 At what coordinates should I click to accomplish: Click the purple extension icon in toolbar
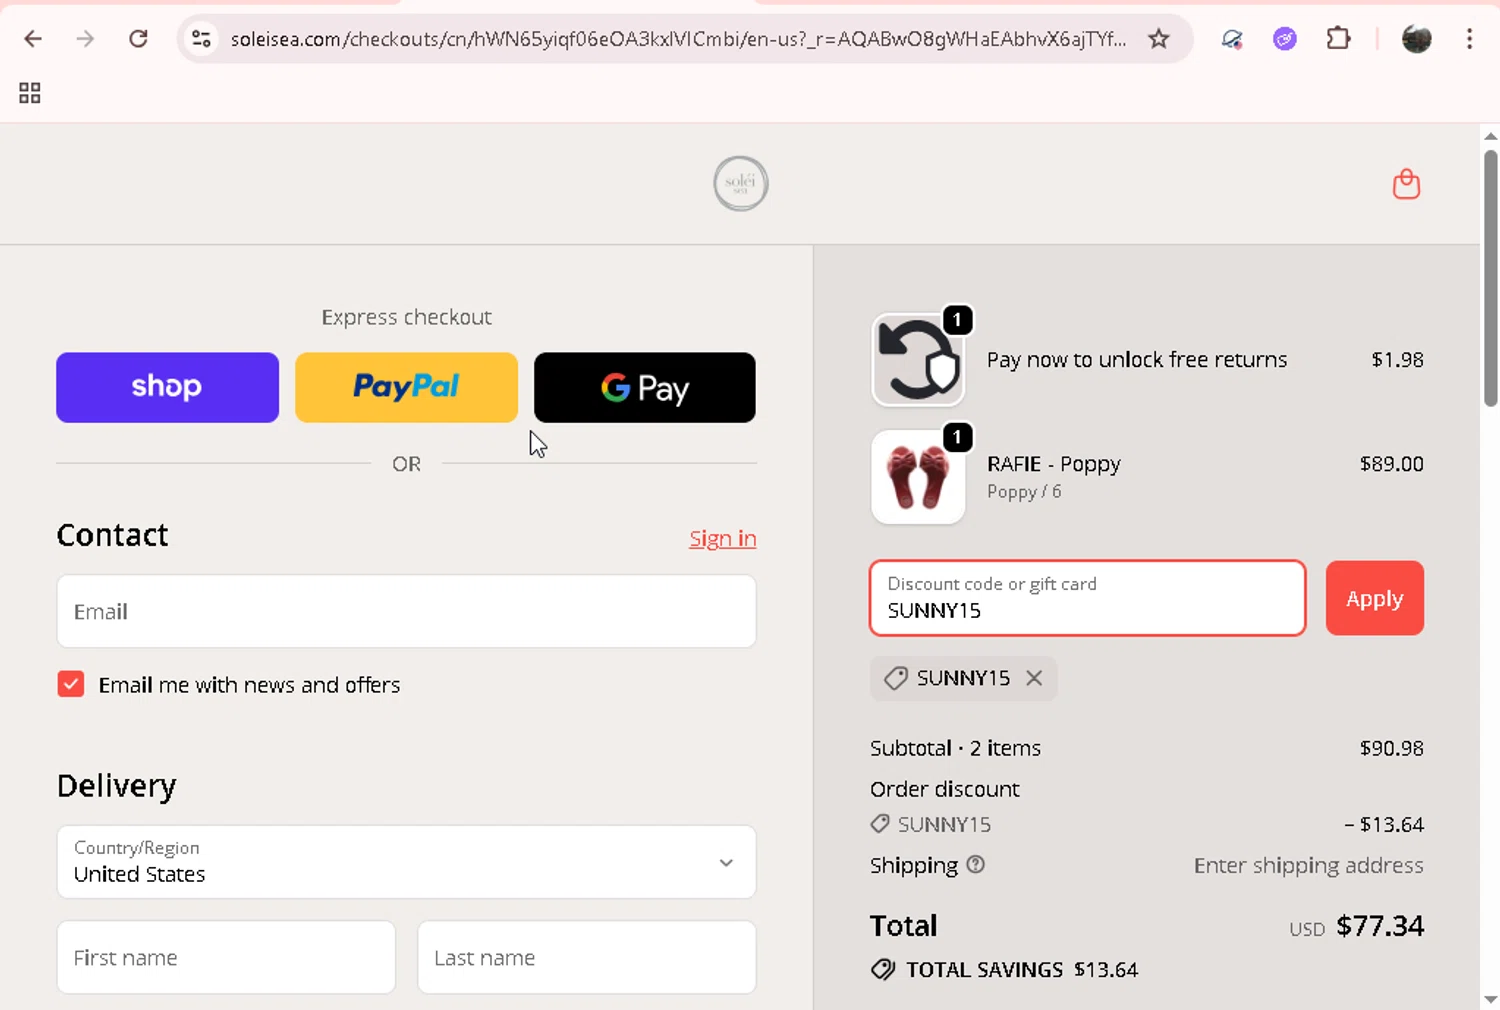point(1285,39)
